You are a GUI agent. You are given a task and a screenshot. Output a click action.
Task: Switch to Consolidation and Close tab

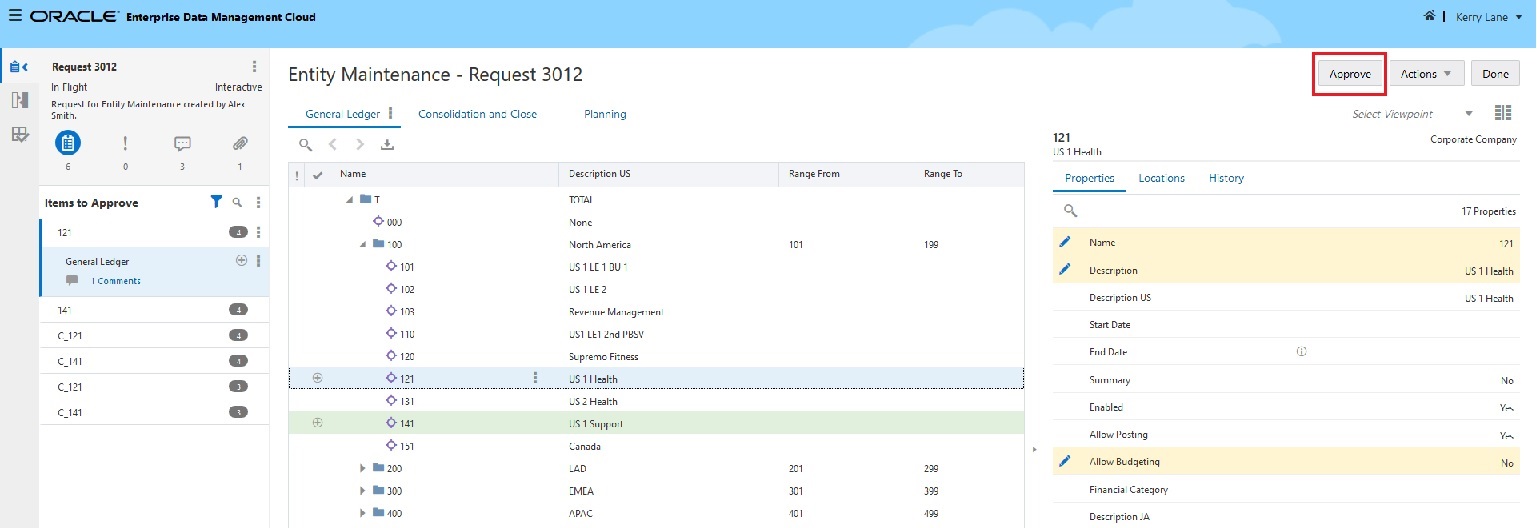[477, 114]
